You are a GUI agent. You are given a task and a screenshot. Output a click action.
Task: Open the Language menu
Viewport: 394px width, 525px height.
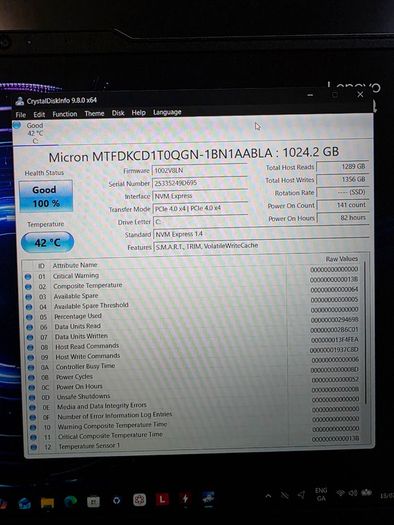coord(167,112)
